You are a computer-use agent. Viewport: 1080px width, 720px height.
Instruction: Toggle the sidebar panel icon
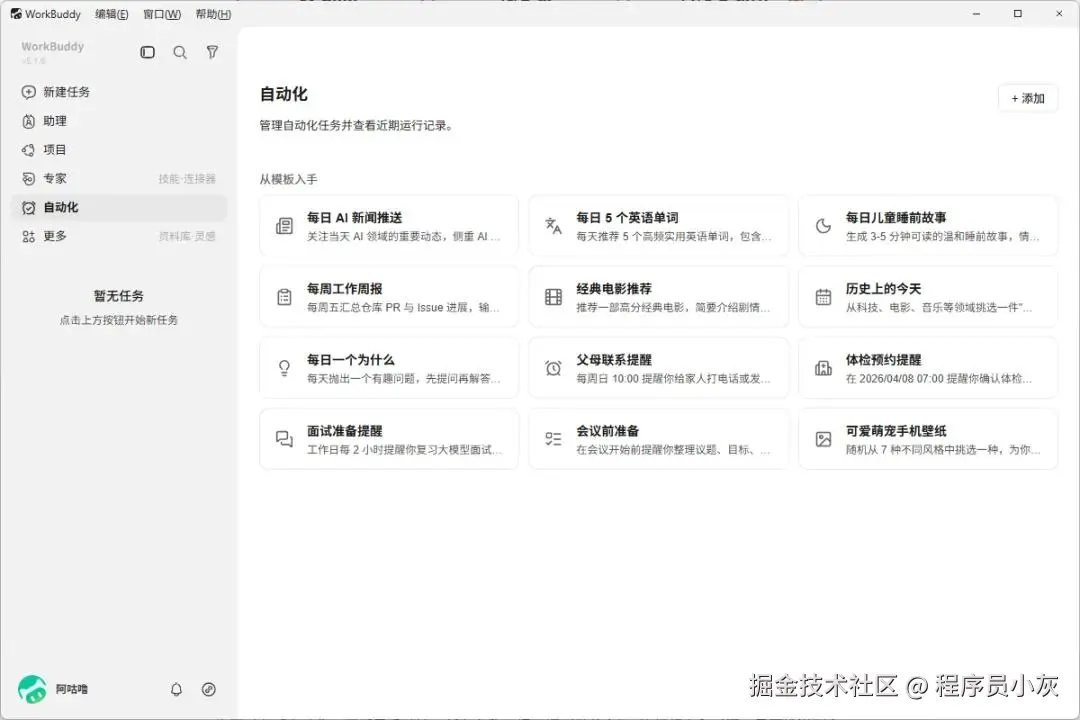pos(147,52)
